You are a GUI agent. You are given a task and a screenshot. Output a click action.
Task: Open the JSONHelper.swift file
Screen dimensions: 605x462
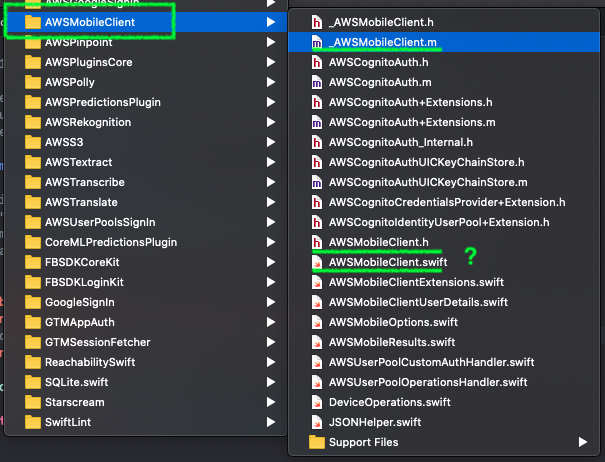(x=444, y=422)
